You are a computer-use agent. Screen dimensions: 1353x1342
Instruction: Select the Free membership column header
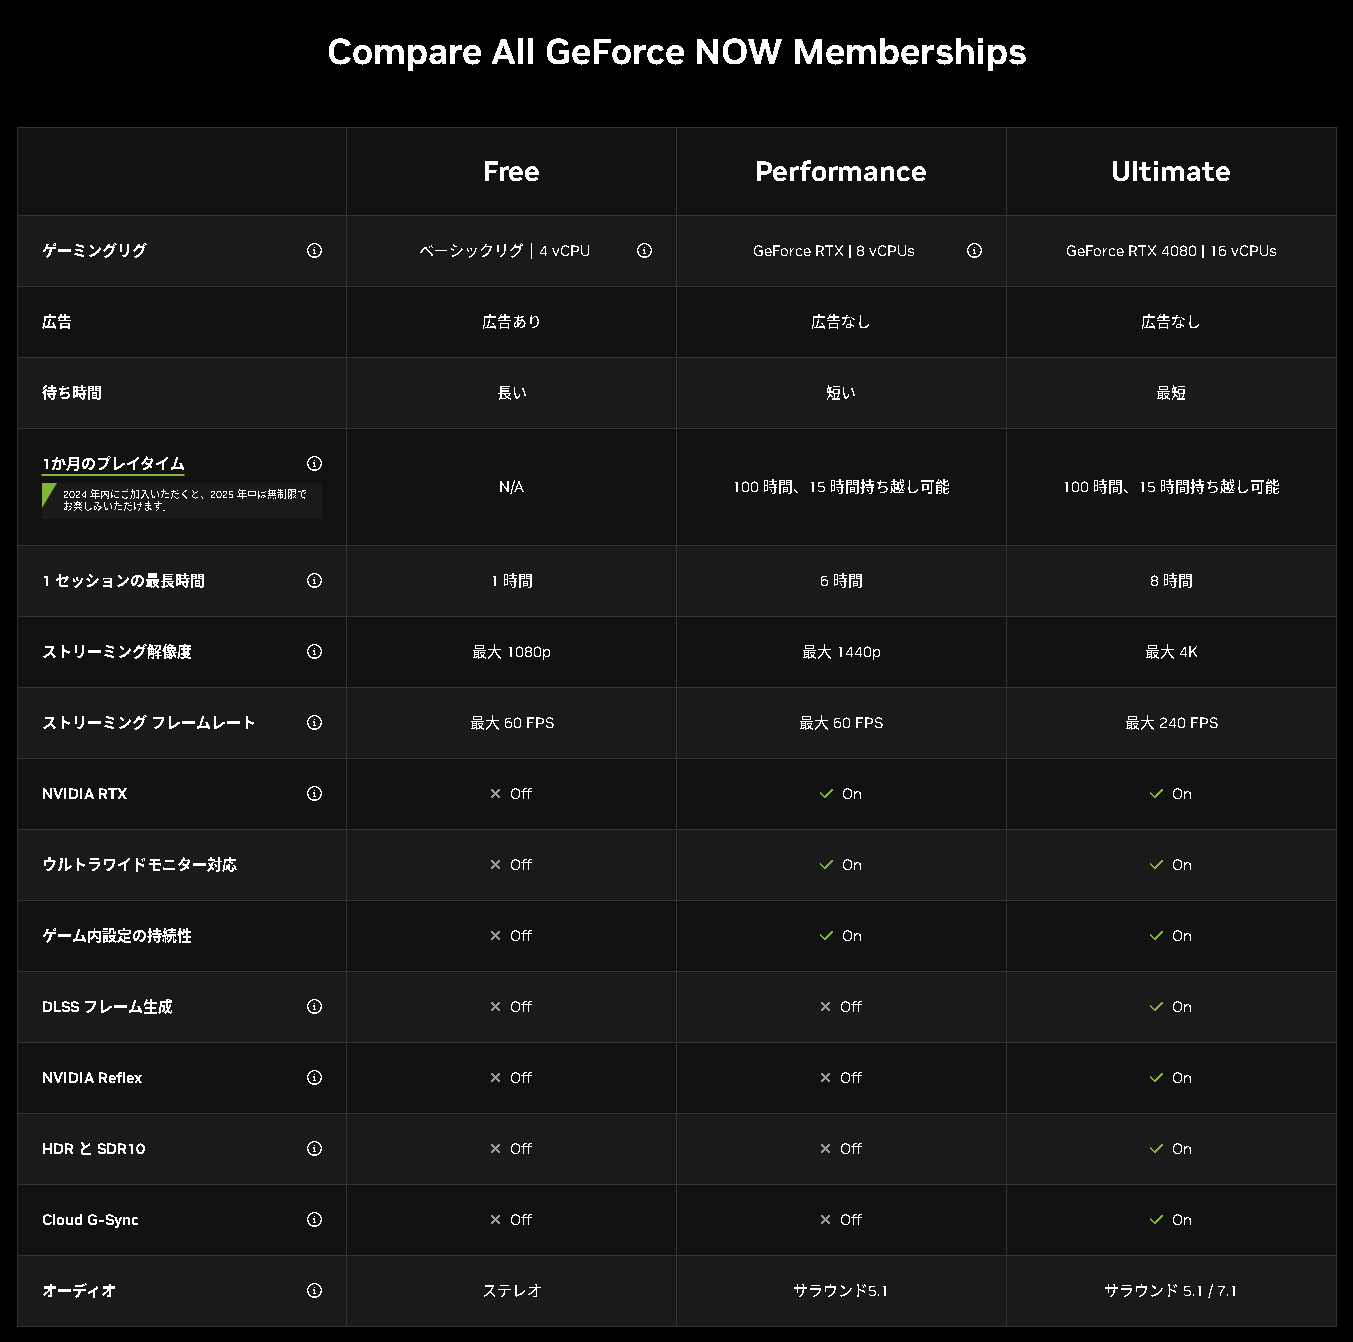tap(511, 172)
